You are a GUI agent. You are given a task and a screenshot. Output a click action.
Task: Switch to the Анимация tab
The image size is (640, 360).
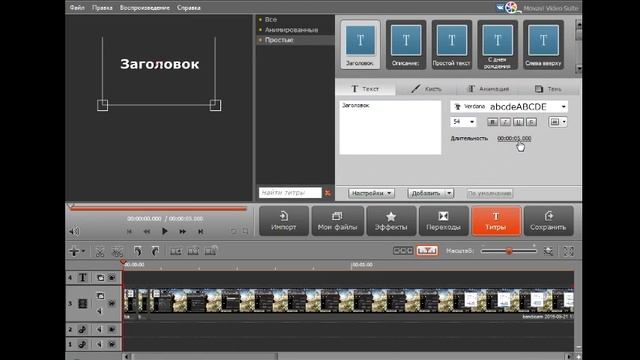(488, 89)
